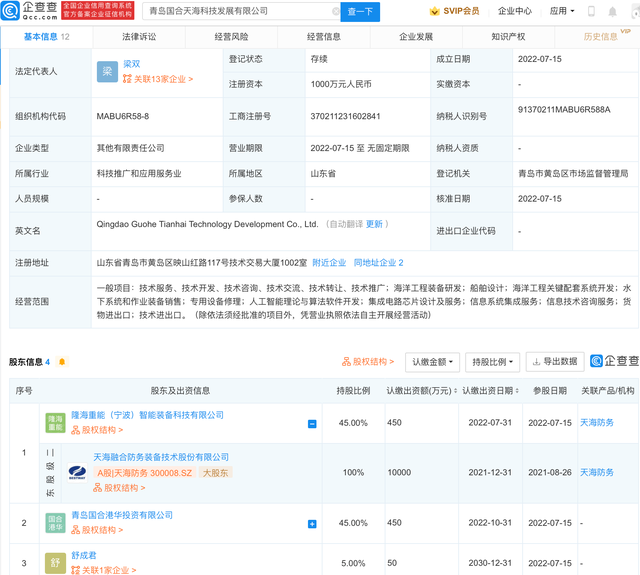Switch to the 知识产权 tab

point(509,36)
